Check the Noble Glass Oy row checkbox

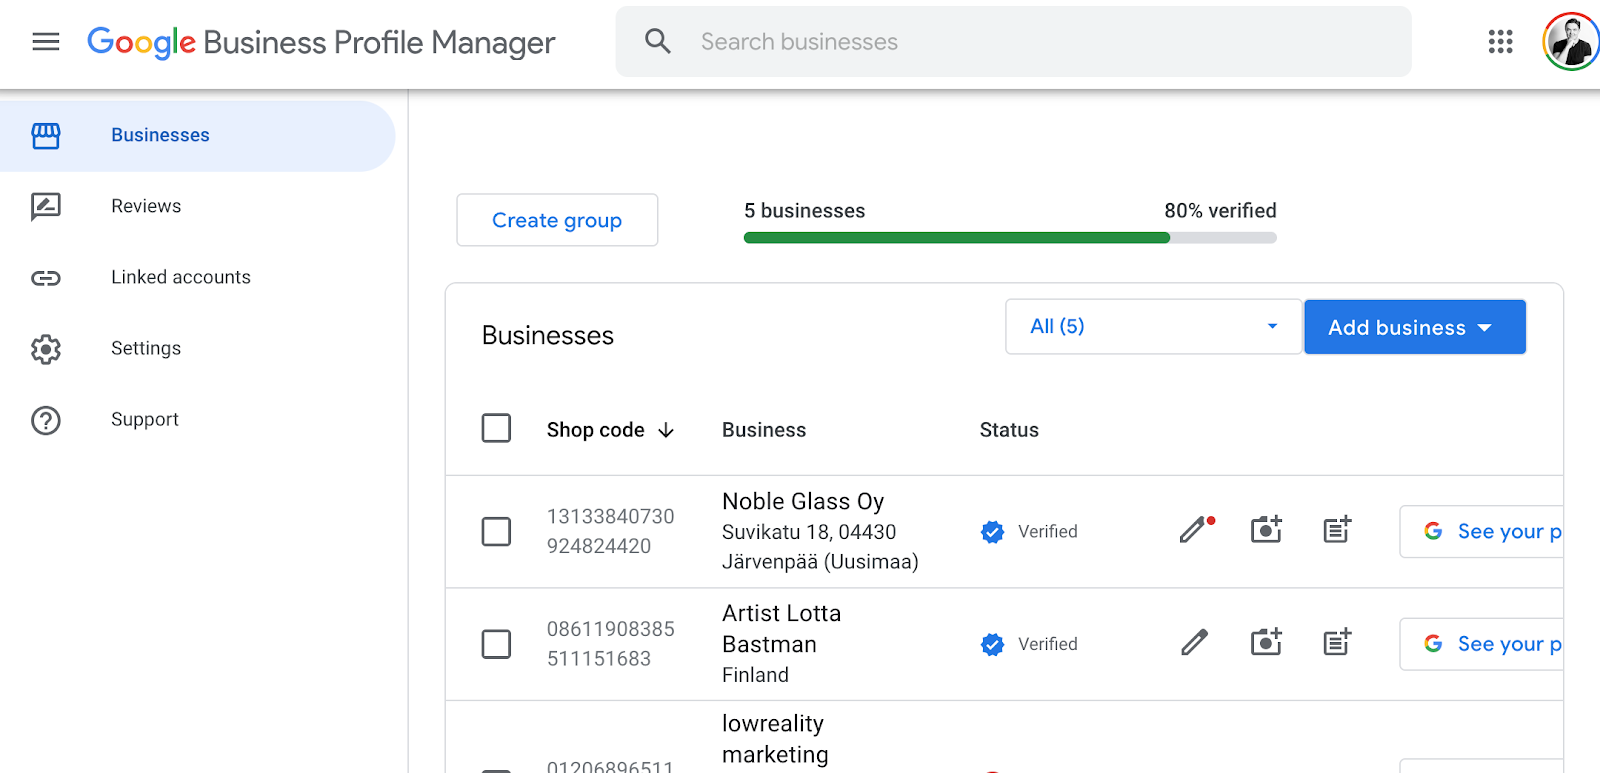[496, 531]
